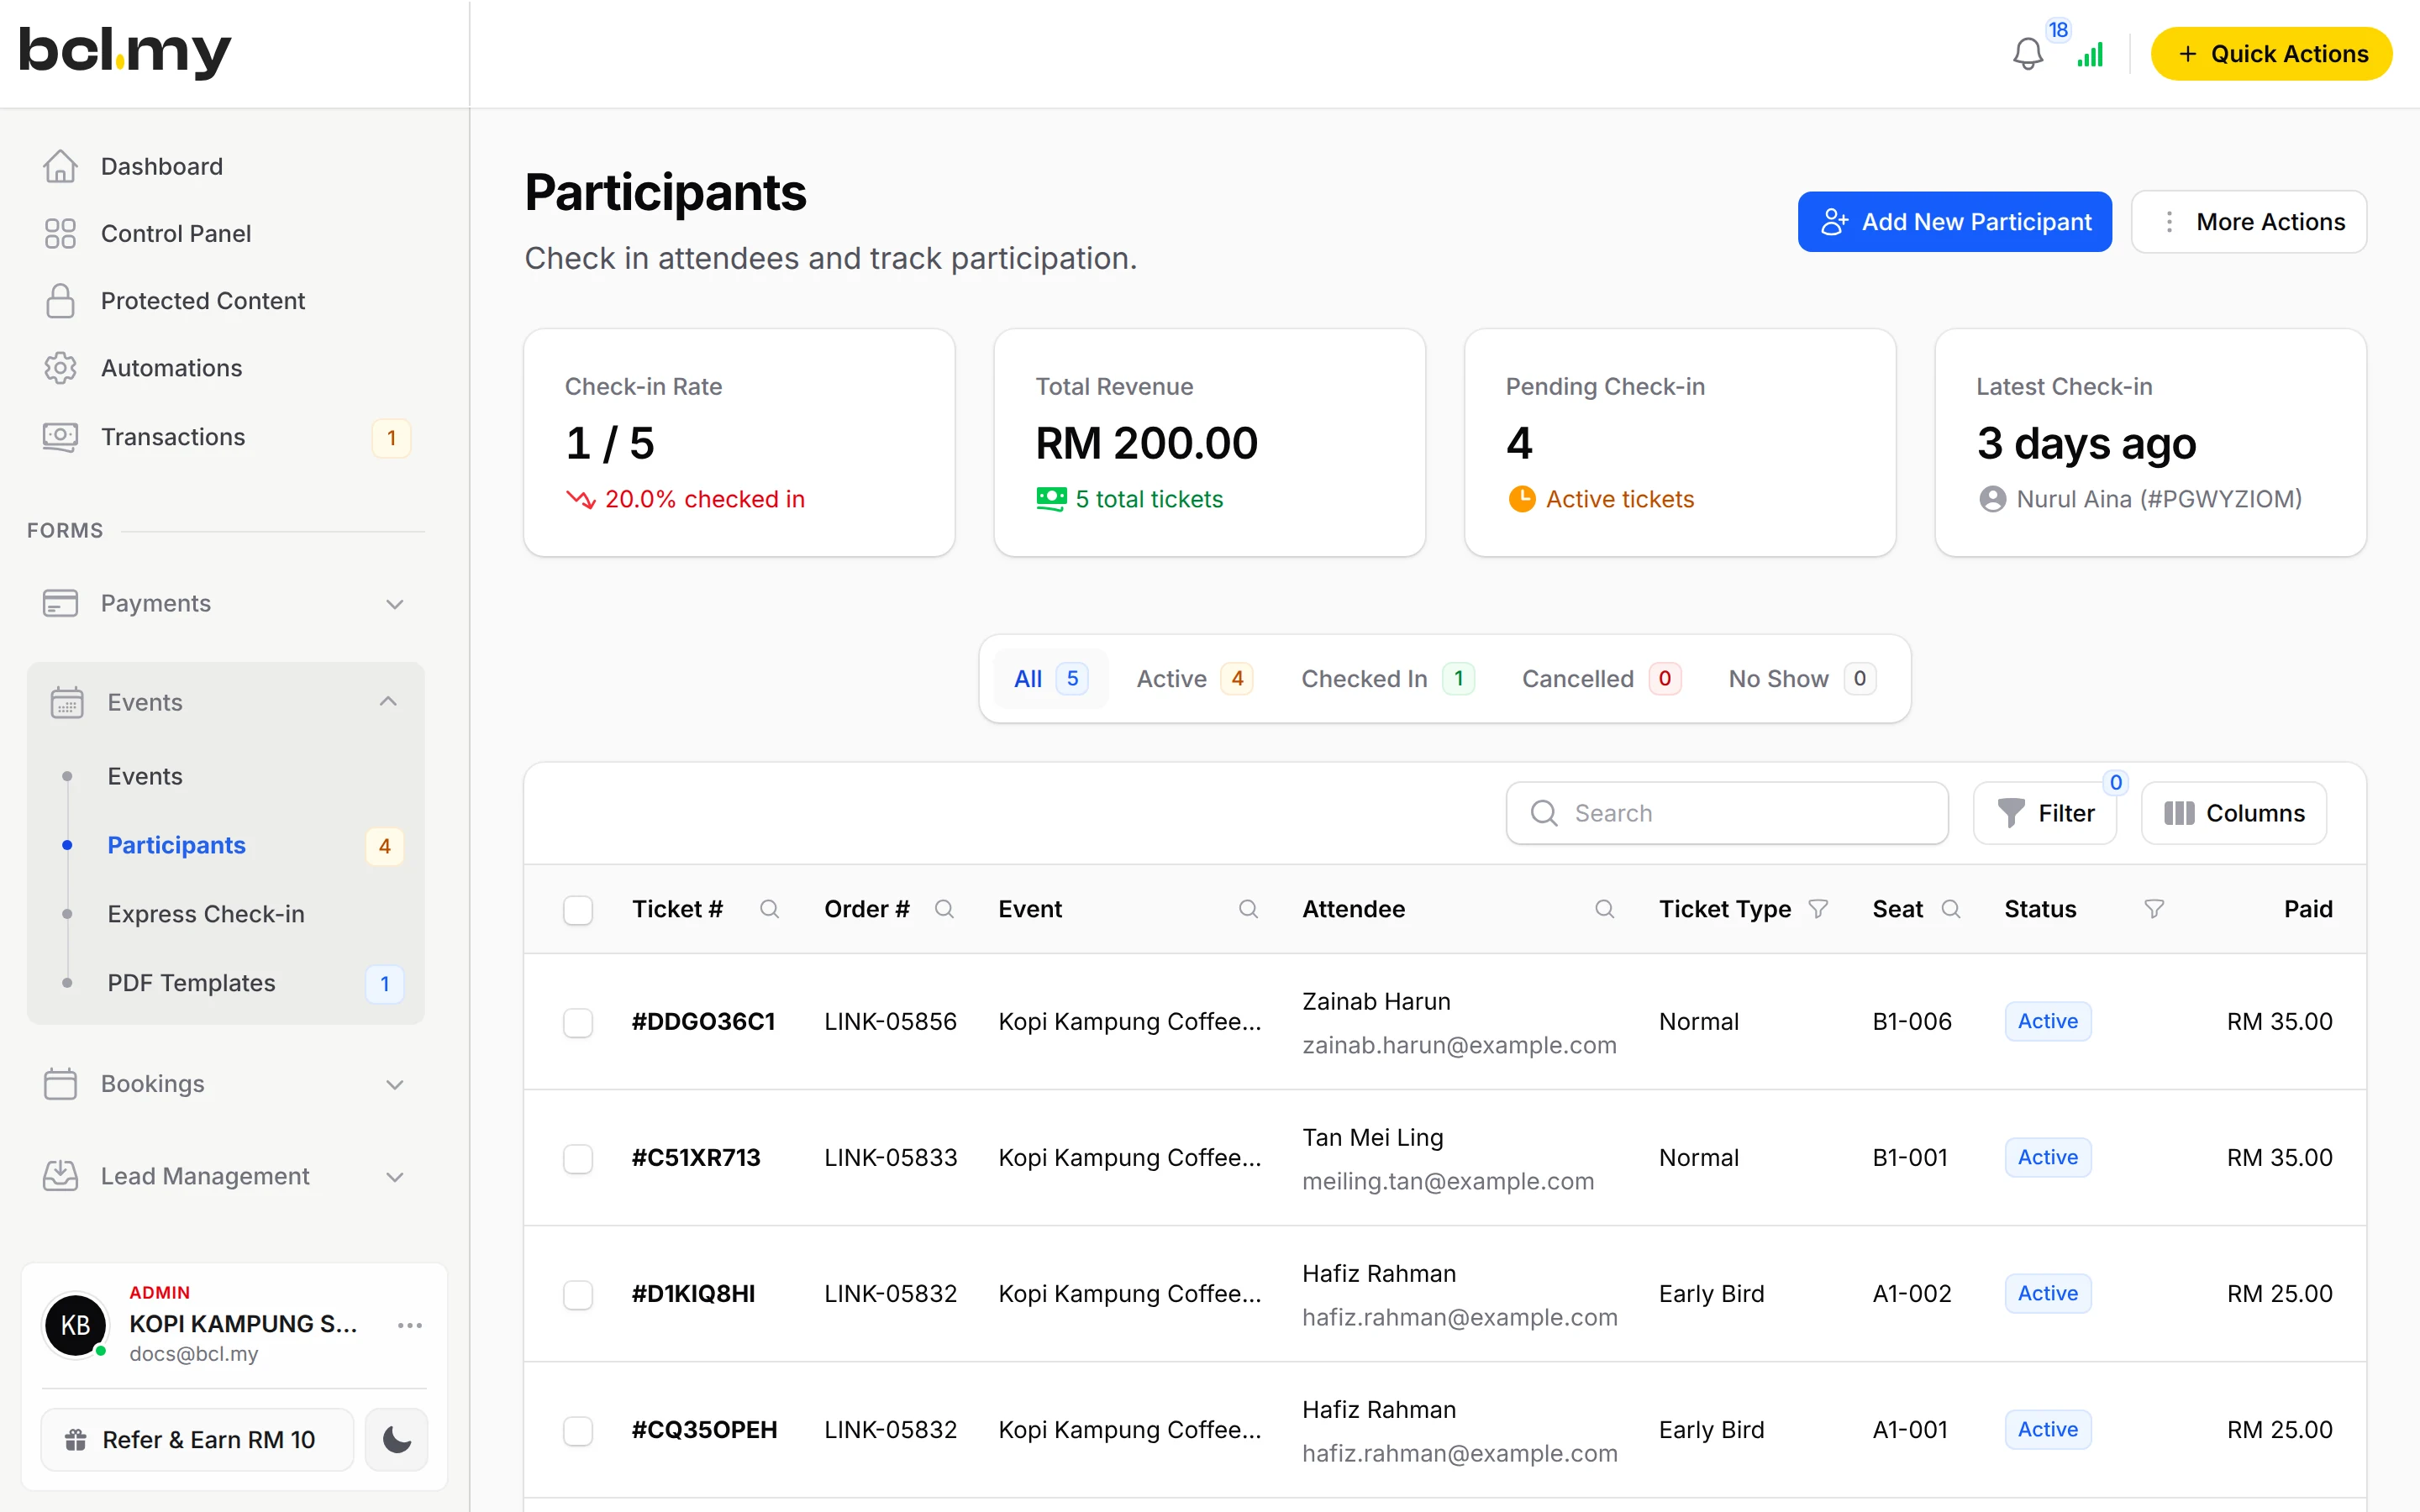This screenshot has height=1512, width=2420.
Task: Search within the Seat column
Action: [1950, 909]
